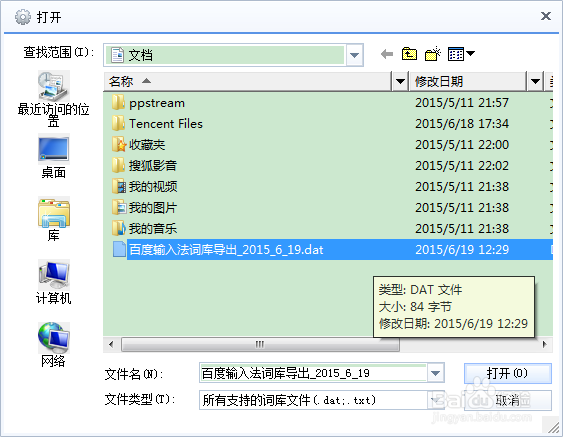563x437 pixels.
Task: Click the scrollbar left arrow
Action: click(x=111, y=344)
